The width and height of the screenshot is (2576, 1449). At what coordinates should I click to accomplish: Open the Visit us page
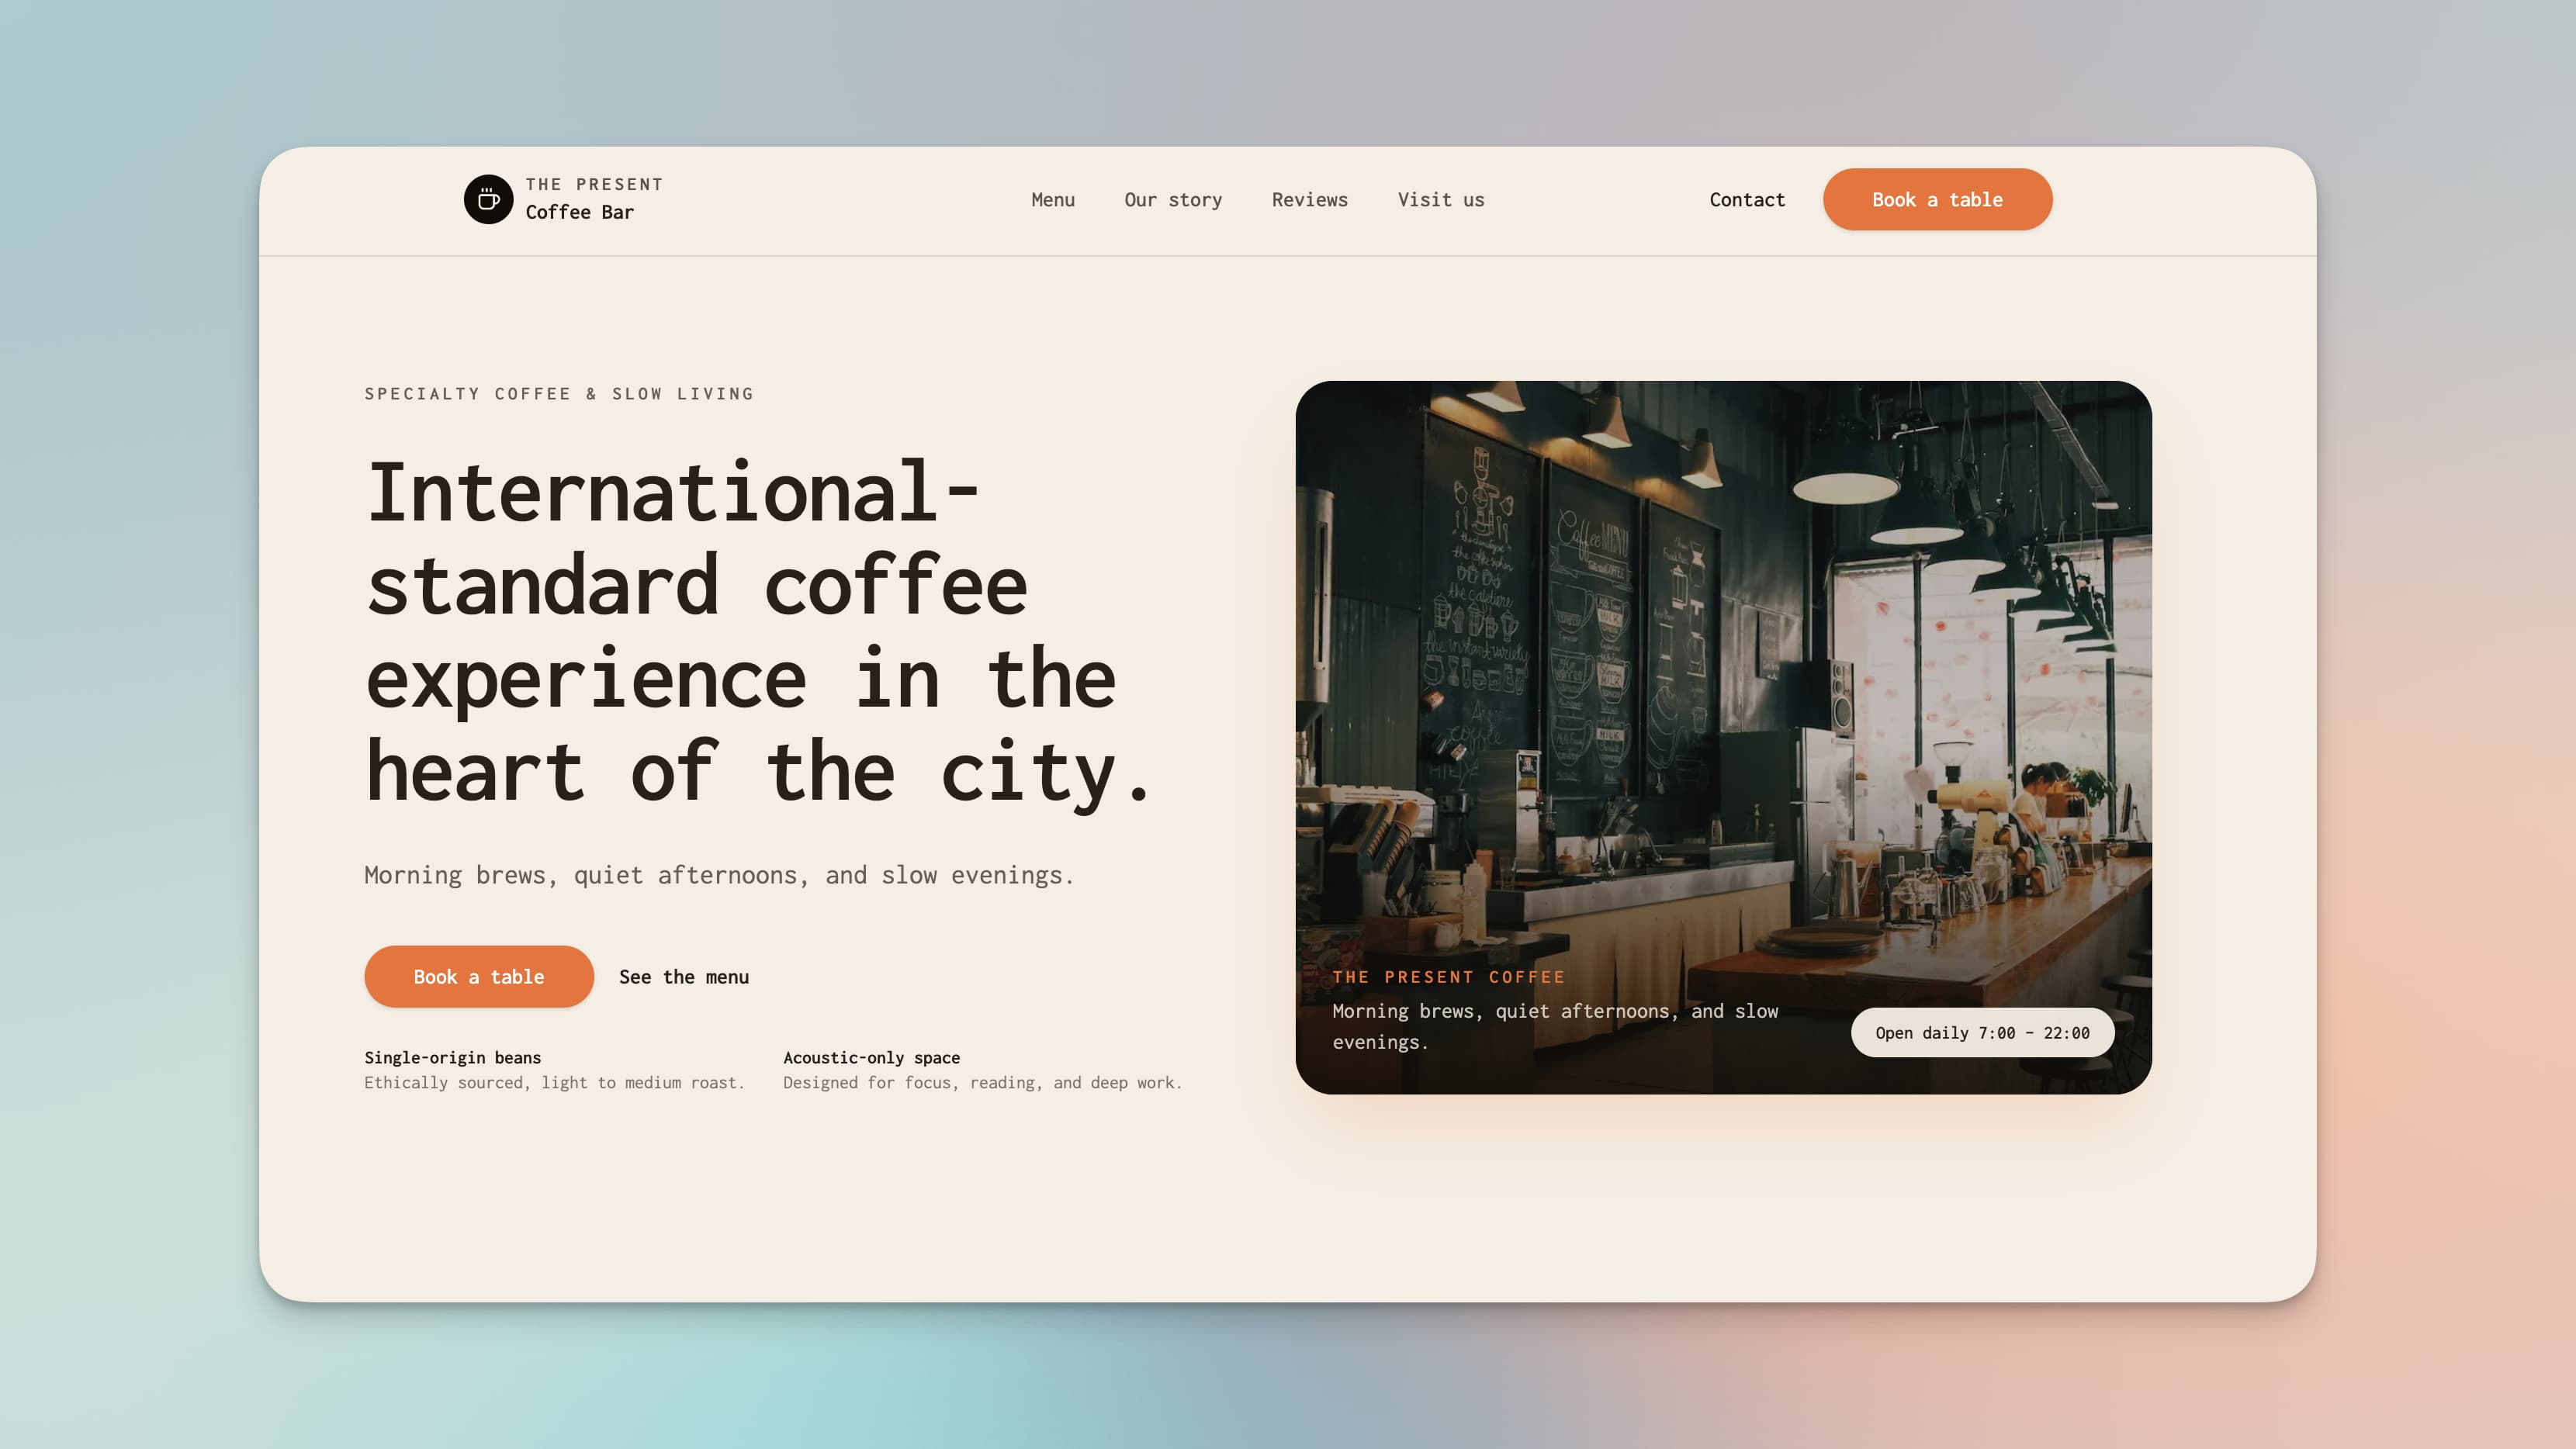[1441, 199]
